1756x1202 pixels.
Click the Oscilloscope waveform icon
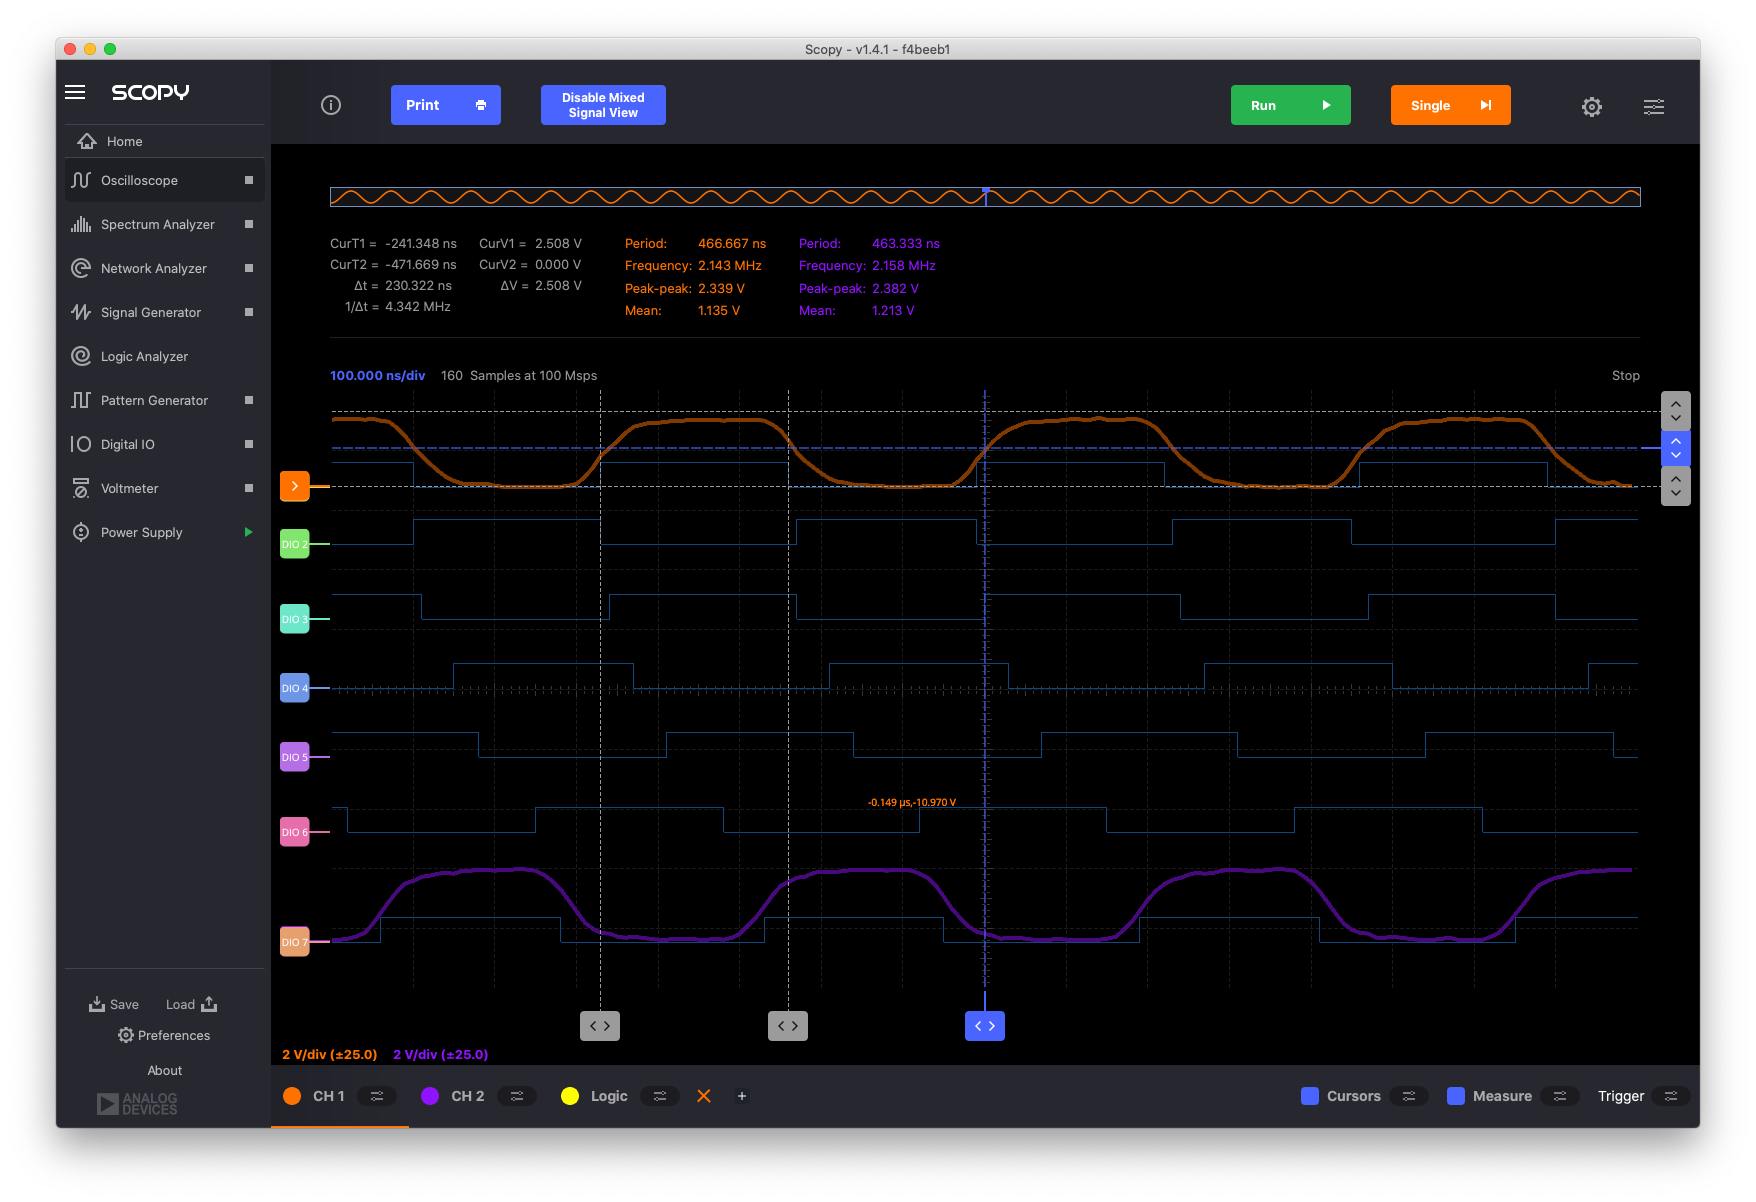(x=81, y=180)
